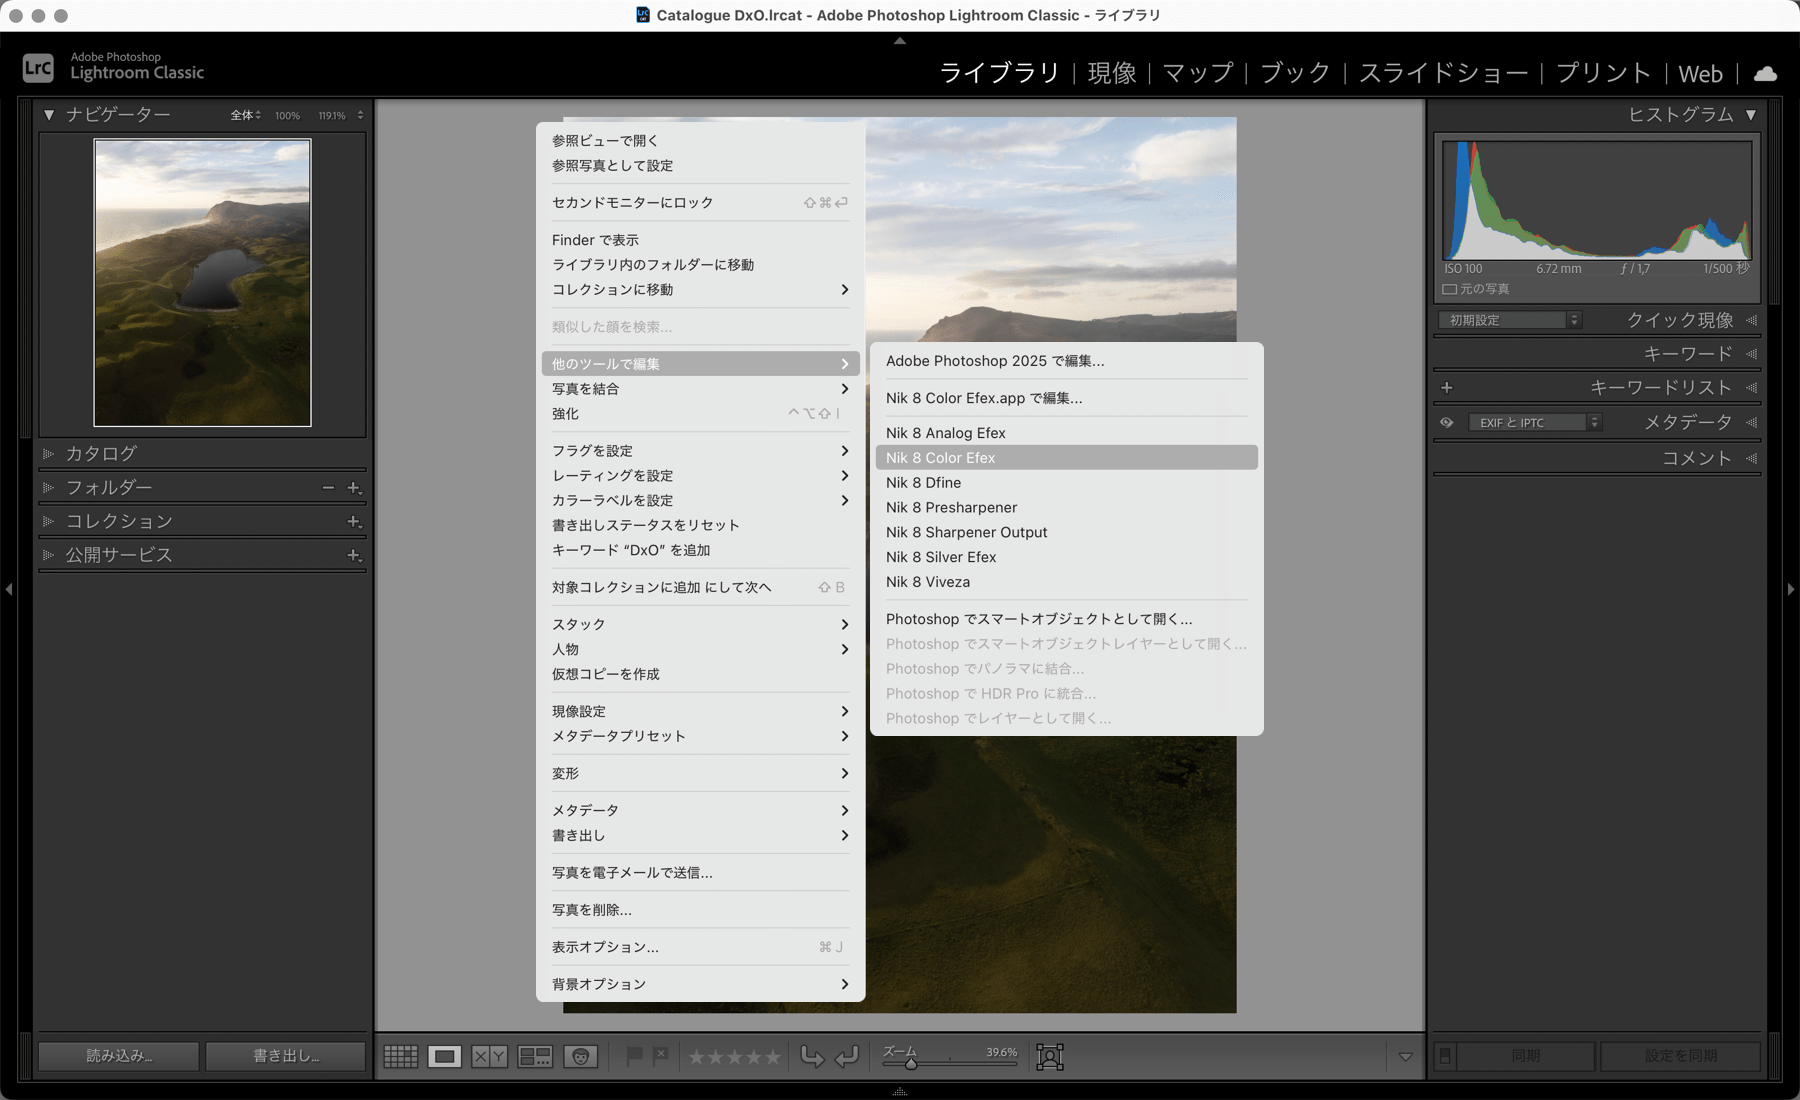Rotate photo clockwise
Viewport: 1800px width, 1100px height.
click(847, 1057)
